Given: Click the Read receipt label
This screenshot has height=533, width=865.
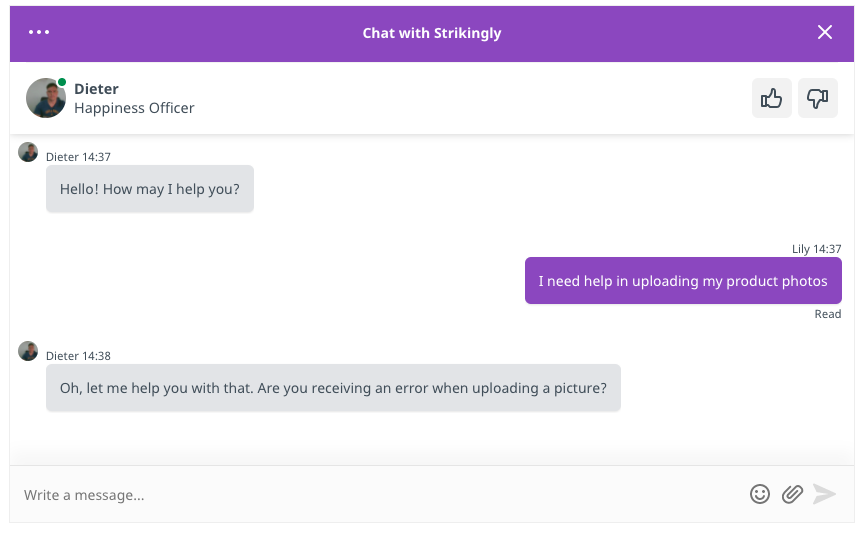Looking at the screenshot, I should (x=828, y=314).
